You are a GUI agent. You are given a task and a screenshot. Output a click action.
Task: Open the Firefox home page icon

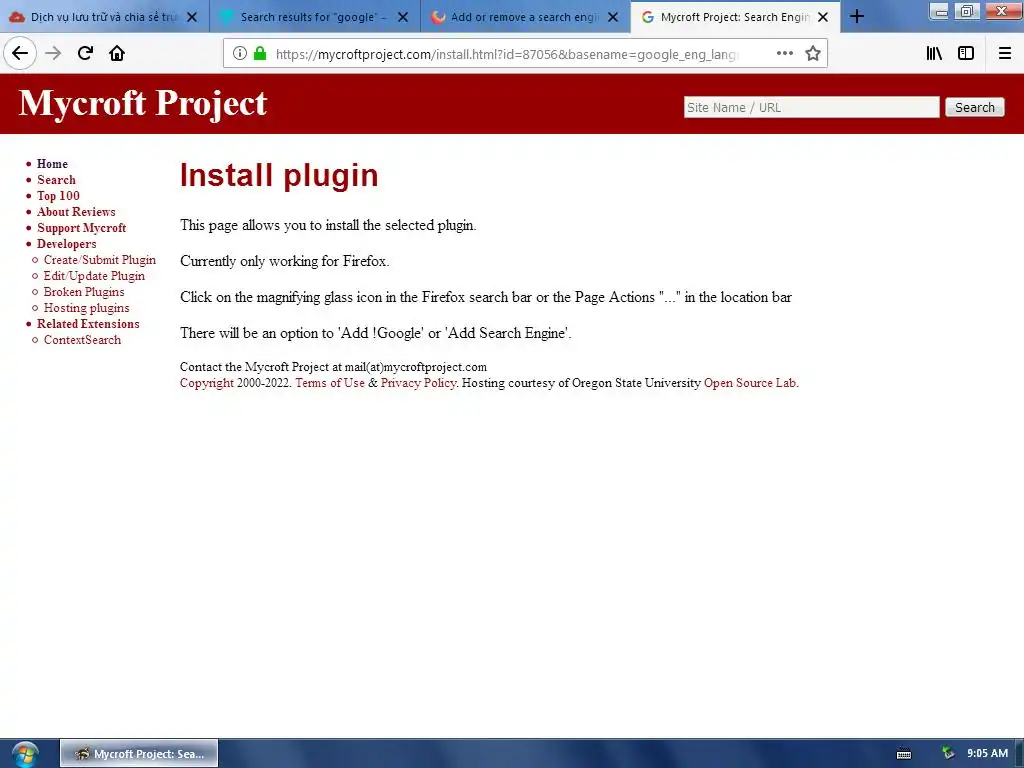(117, 53)
